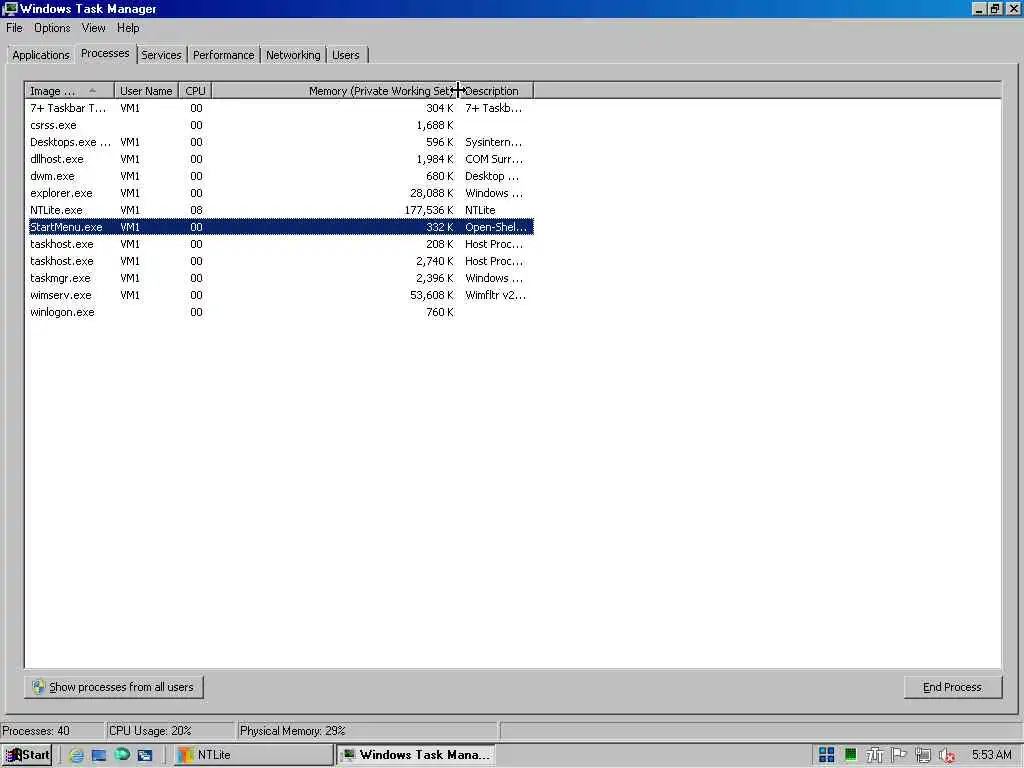Screen dimensions: 1024x768
Task: Click the fourth quick launch window icon
Action: [x=144, y=755]
